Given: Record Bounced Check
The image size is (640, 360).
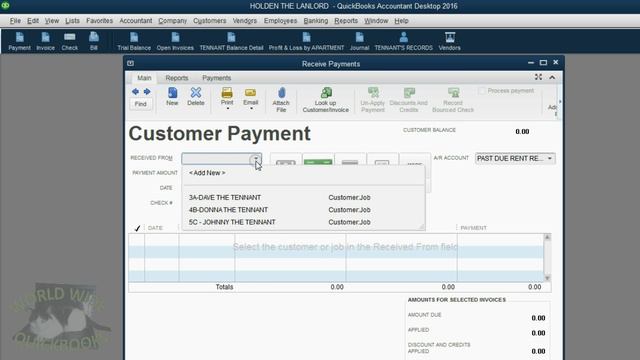Looking at the screenshot, I should 453,100.
